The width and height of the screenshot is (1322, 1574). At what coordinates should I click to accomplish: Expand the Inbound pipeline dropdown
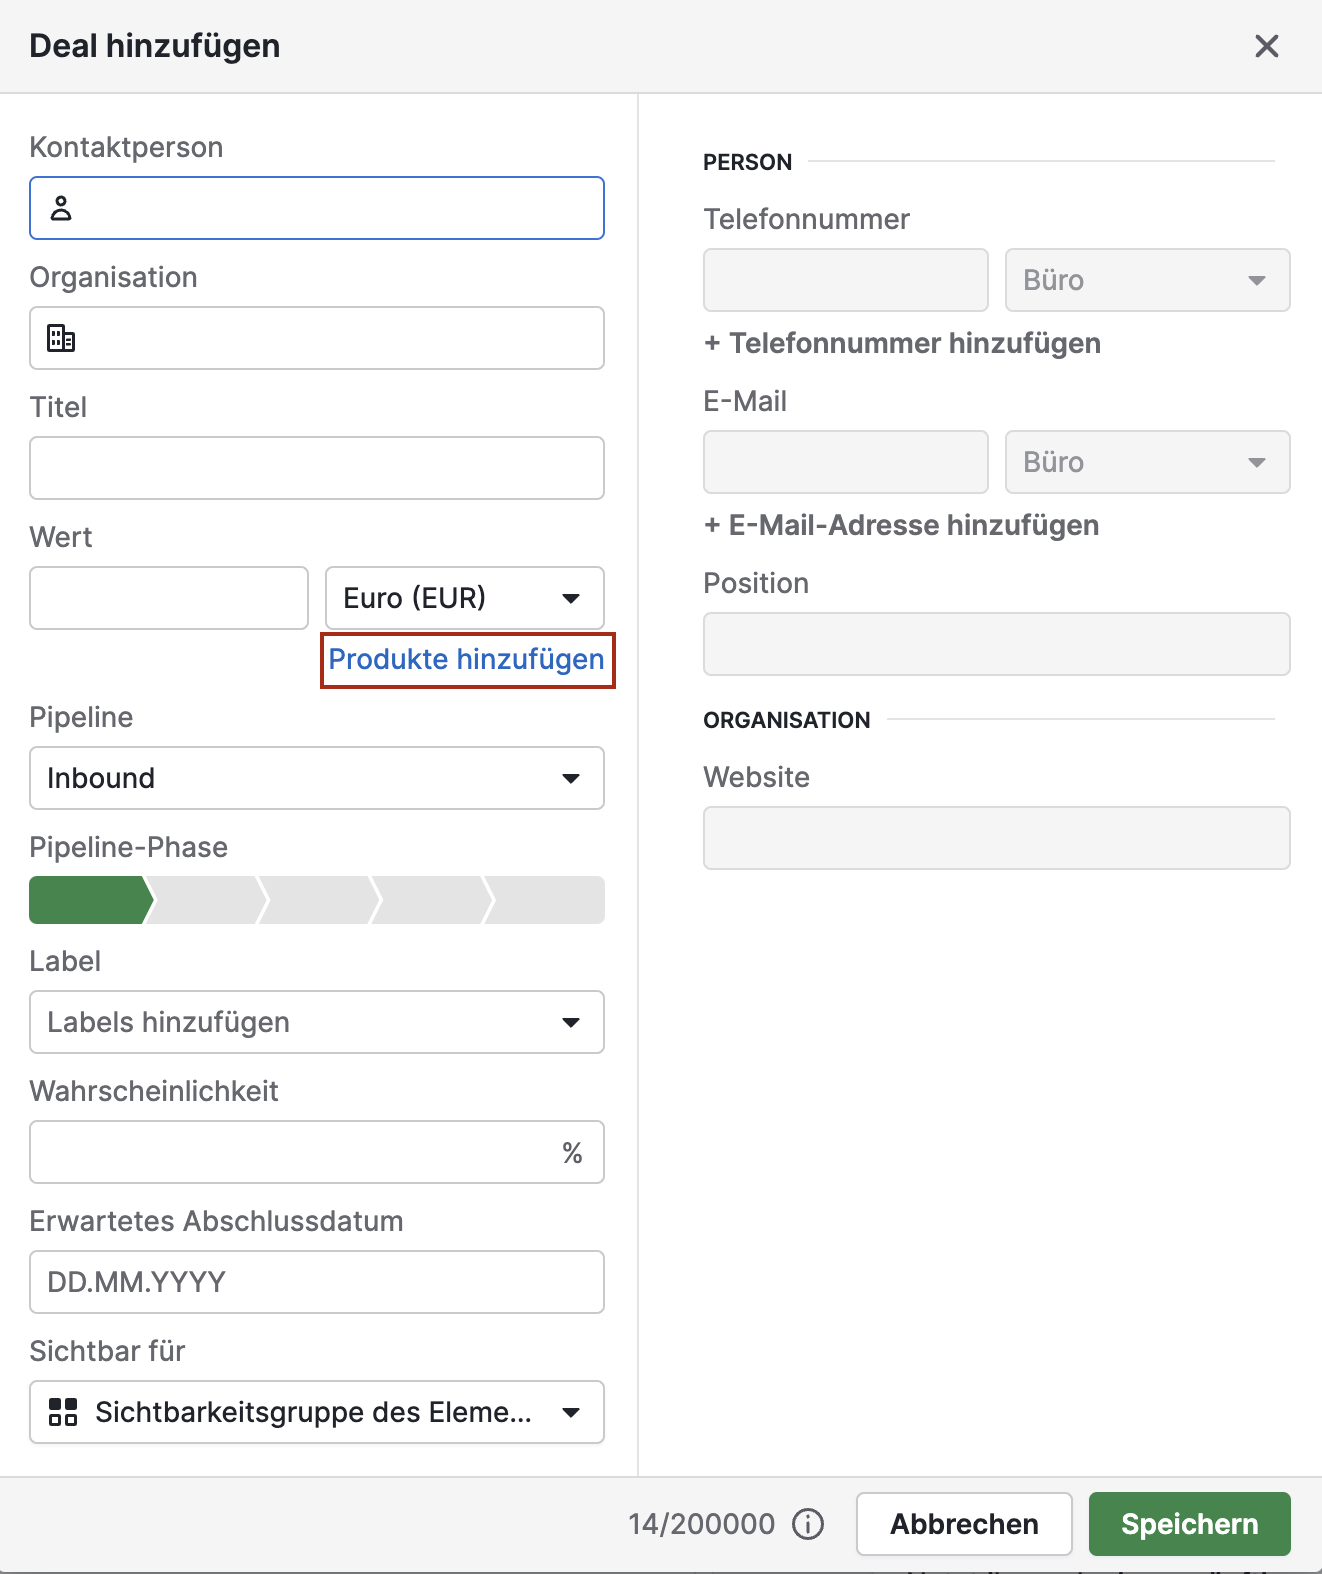(316, 778)
